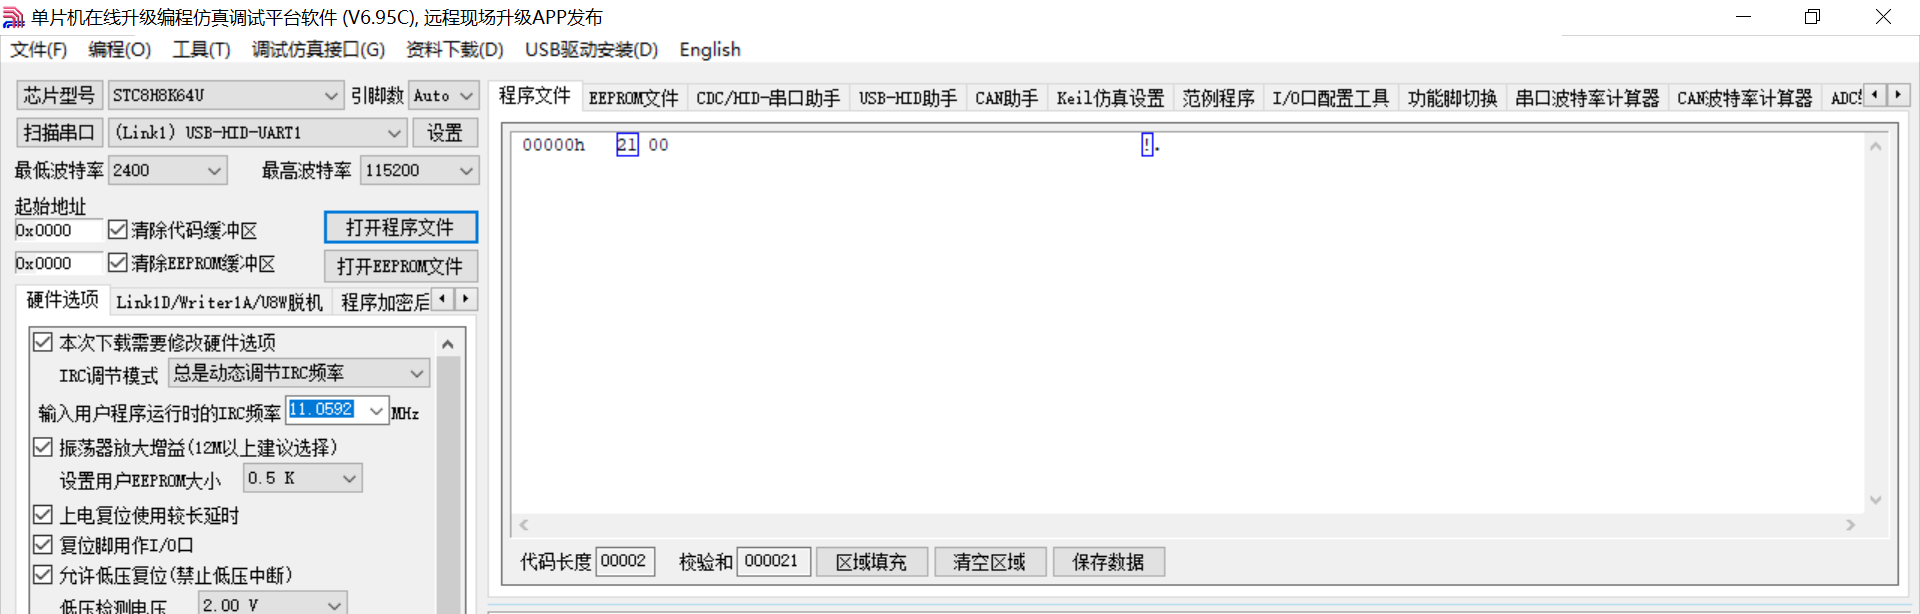Switch to EEPROM文件 tab
Image resolution: width=1920 pixels, height=614 pixels.
(633, 98)
